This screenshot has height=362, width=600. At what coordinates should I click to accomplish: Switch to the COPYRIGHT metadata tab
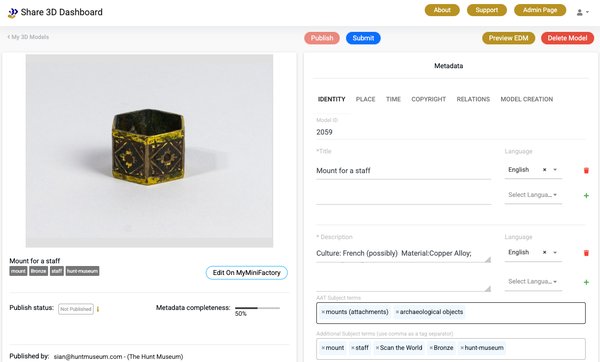tap(429, 99)
